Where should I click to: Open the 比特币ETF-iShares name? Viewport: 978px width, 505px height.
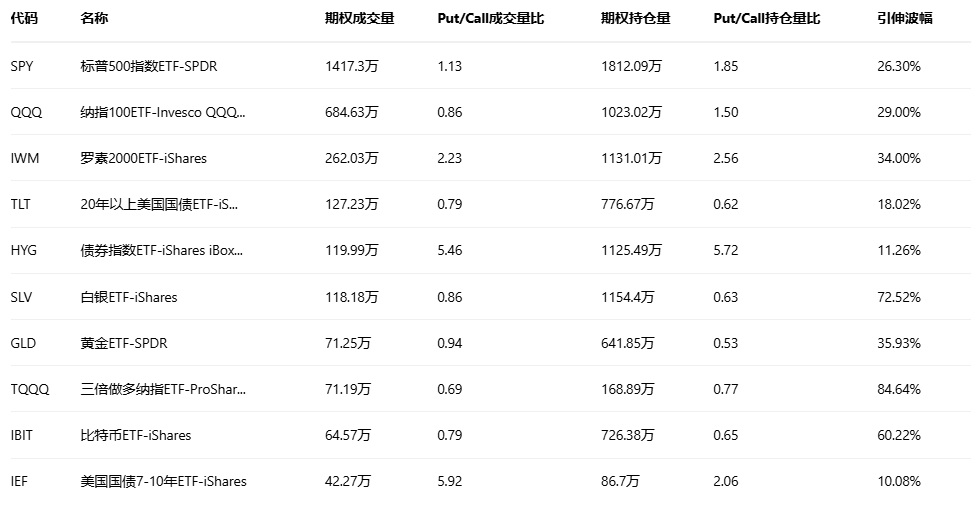(x=136, y=435)
